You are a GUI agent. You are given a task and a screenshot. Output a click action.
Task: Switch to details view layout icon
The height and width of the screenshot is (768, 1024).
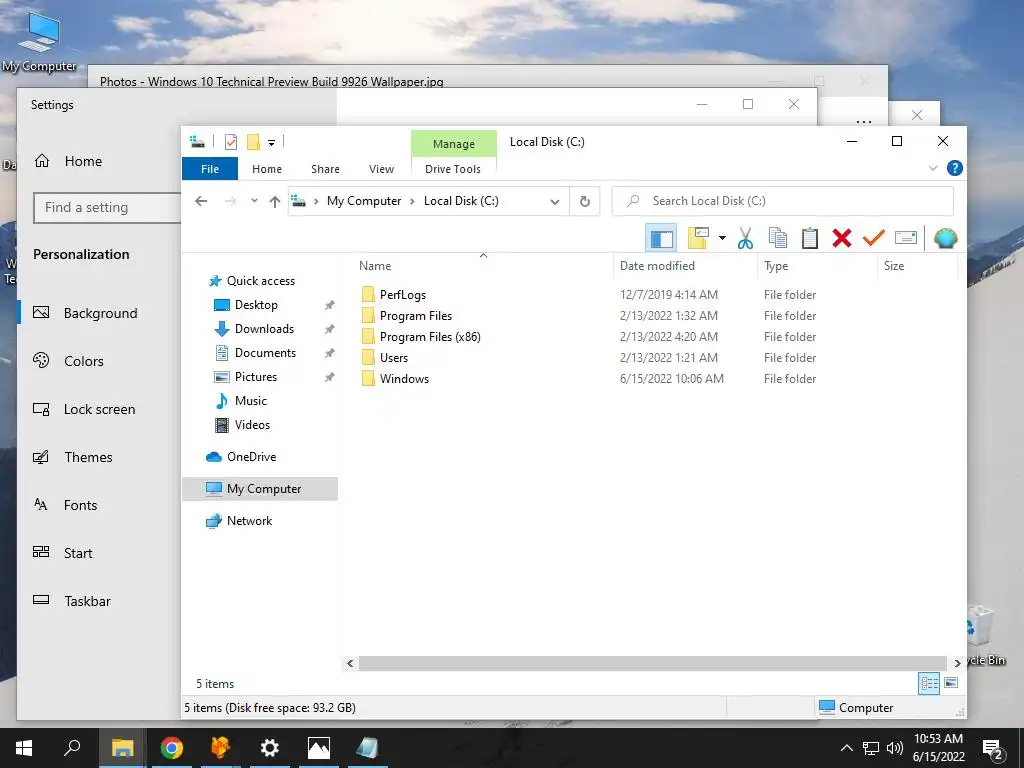[929, 684]
